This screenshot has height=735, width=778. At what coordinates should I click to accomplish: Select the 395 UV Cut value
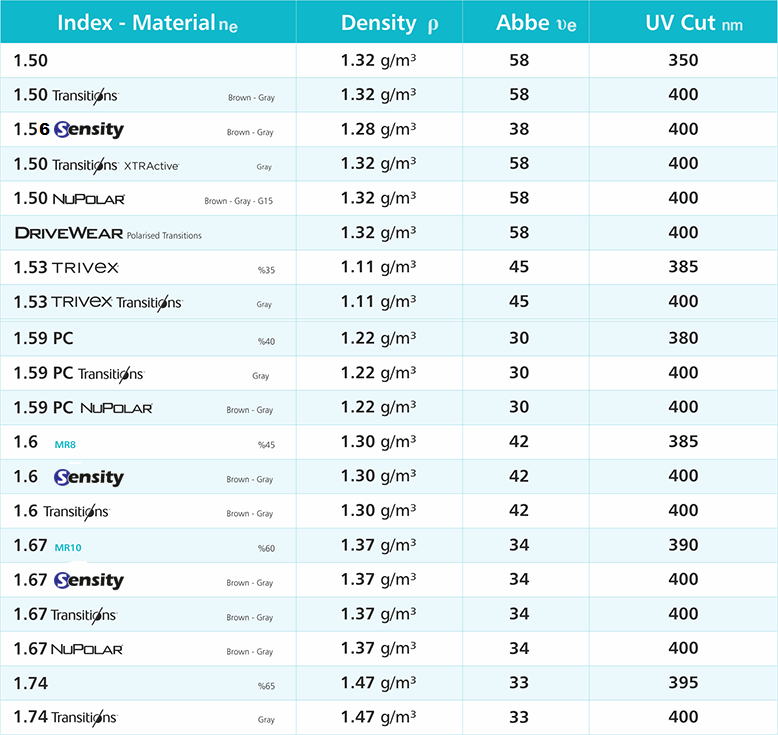[683, 683]
